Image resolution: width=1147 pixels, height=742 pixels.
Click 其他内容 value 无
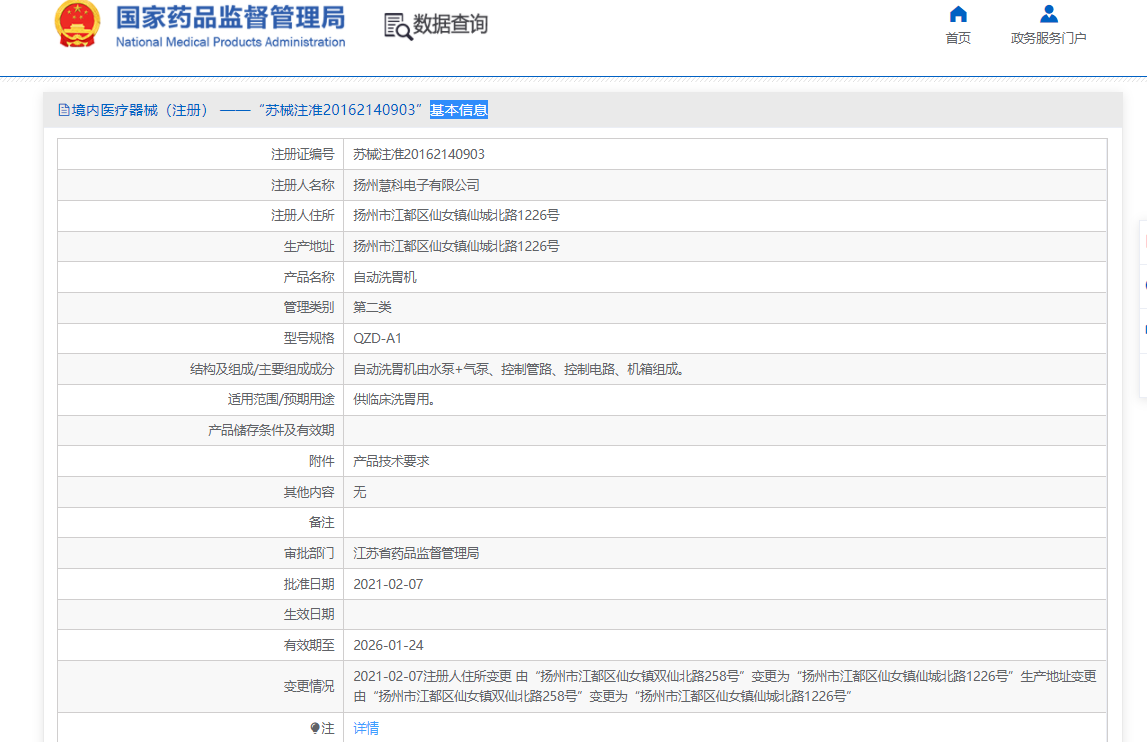(x=359, y=492)
